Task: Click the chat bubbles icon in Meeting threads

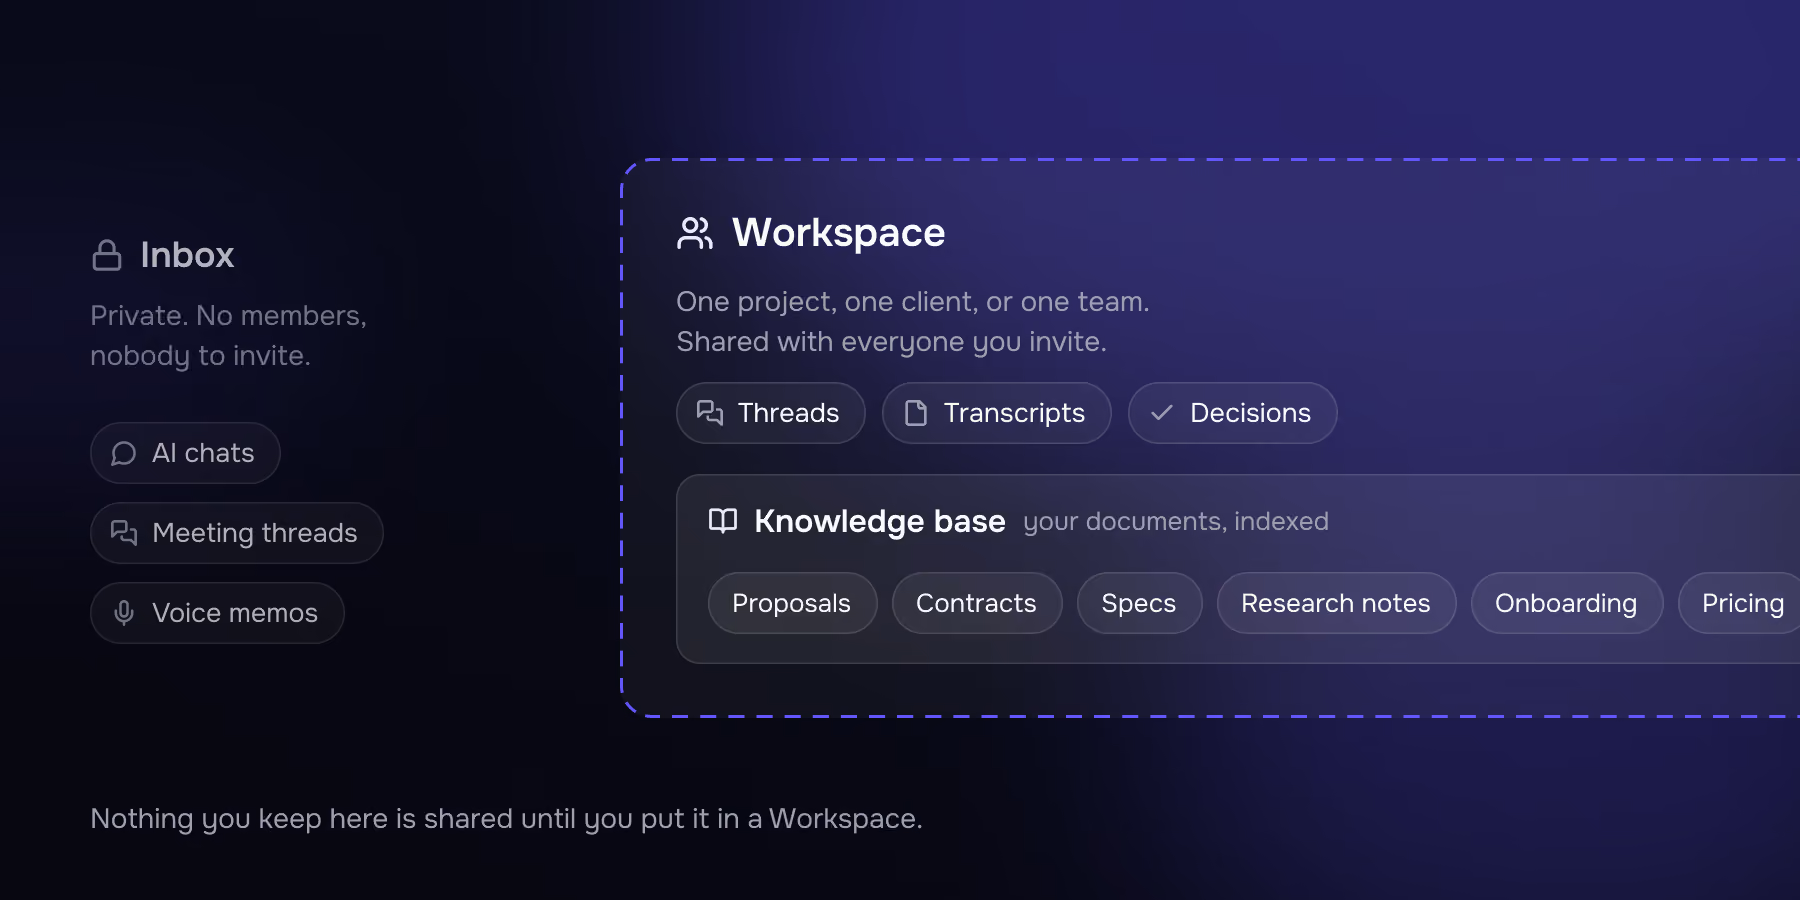Action: (124, 533)
